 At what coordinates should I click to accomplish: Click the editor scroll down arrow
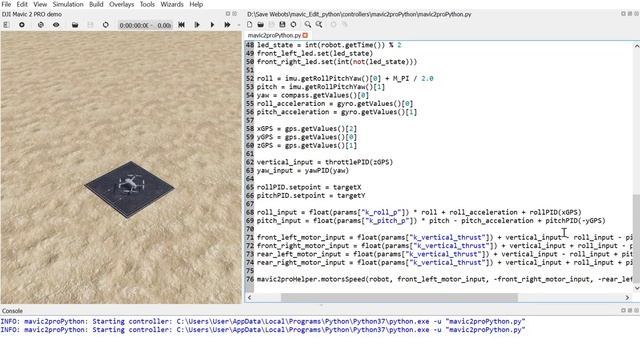pos(636,288)
